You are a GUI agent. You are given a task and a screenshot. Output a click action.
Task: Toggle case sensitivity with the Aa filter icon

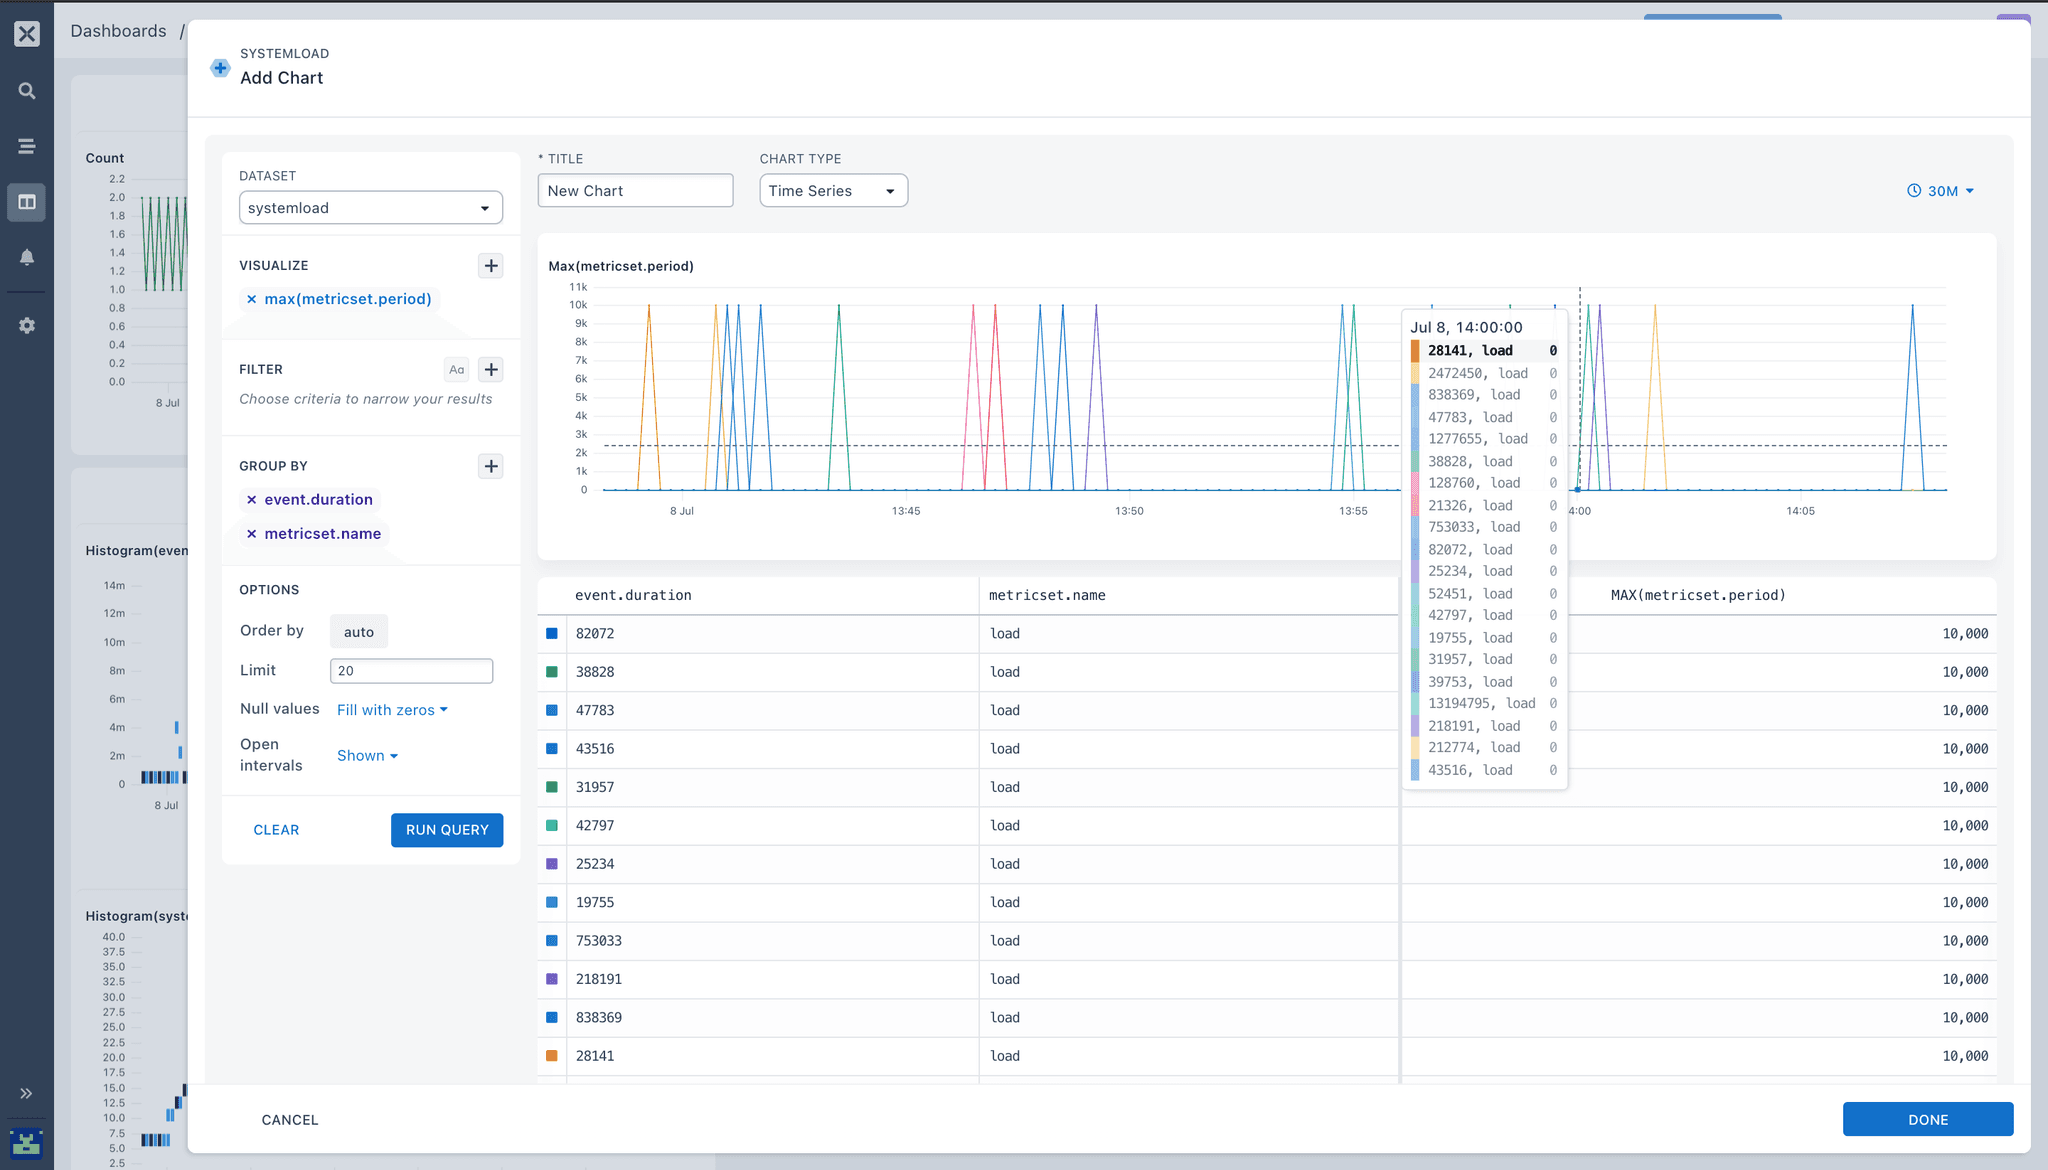(457, 369)
